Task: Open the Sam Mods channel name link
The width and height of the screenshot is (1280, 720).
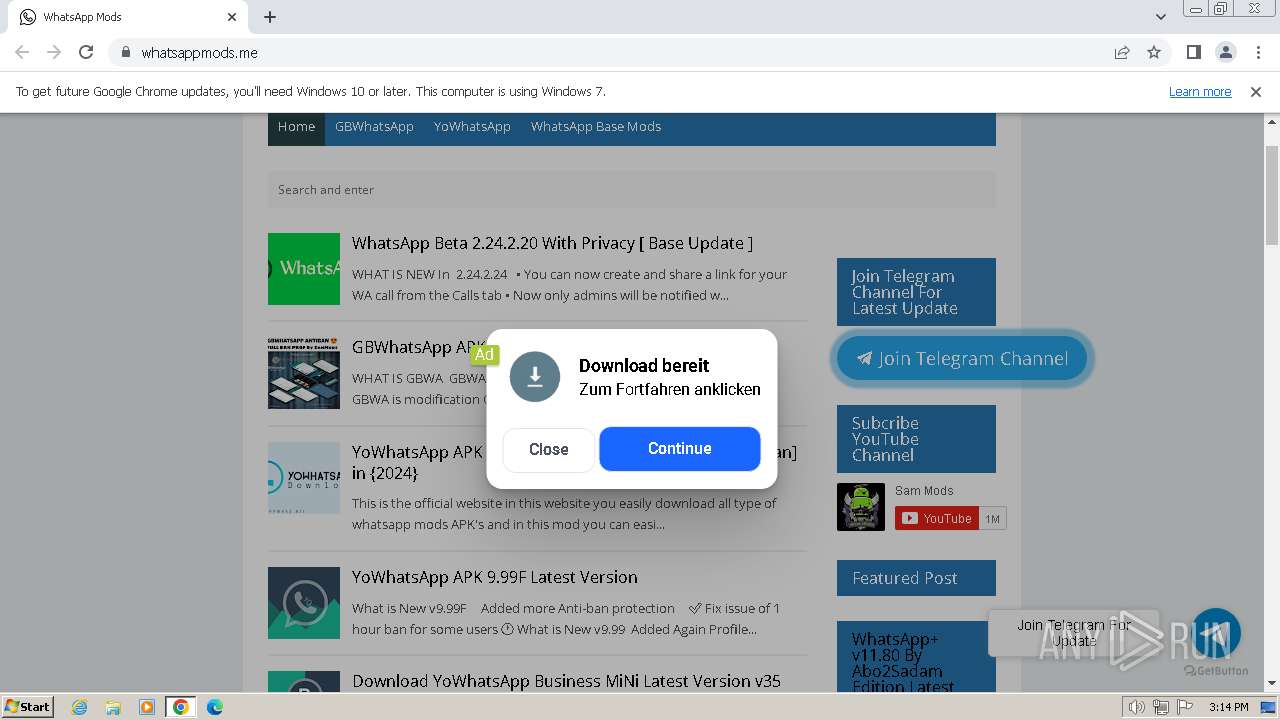Action: tap(924, 491)
